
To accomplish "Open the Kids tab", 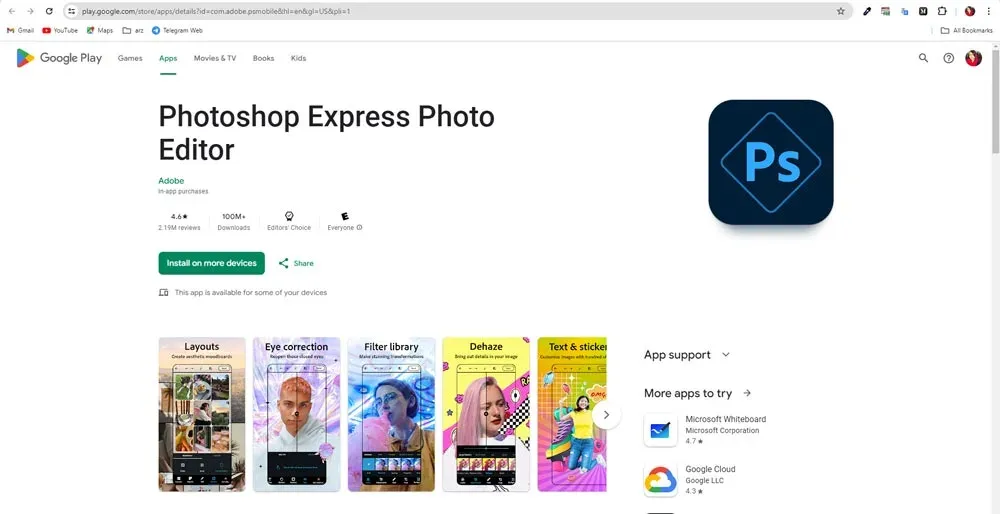I will coord(298,58).
